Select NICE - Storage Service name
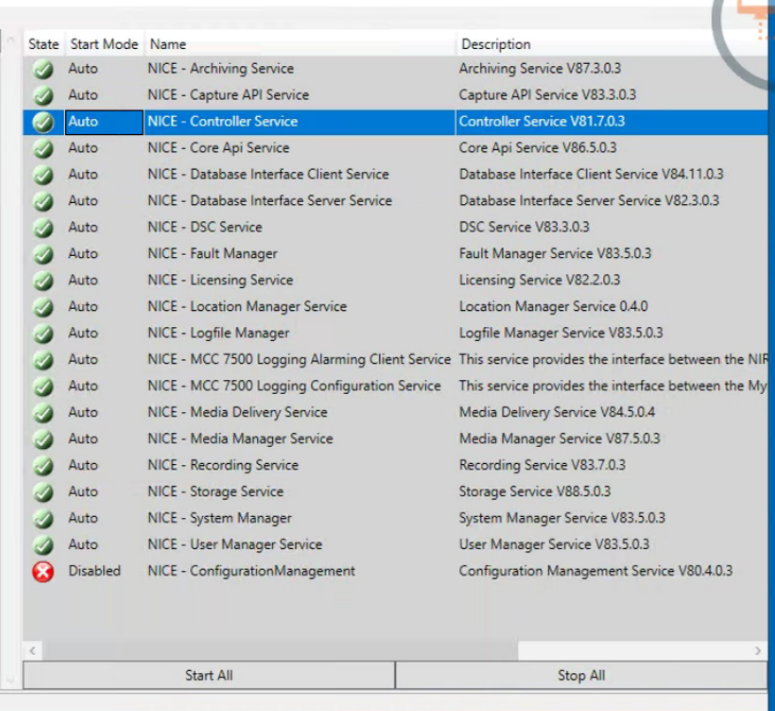Viewport: 775px width, 711px height. pyautogui.click(x=215, y=492)
